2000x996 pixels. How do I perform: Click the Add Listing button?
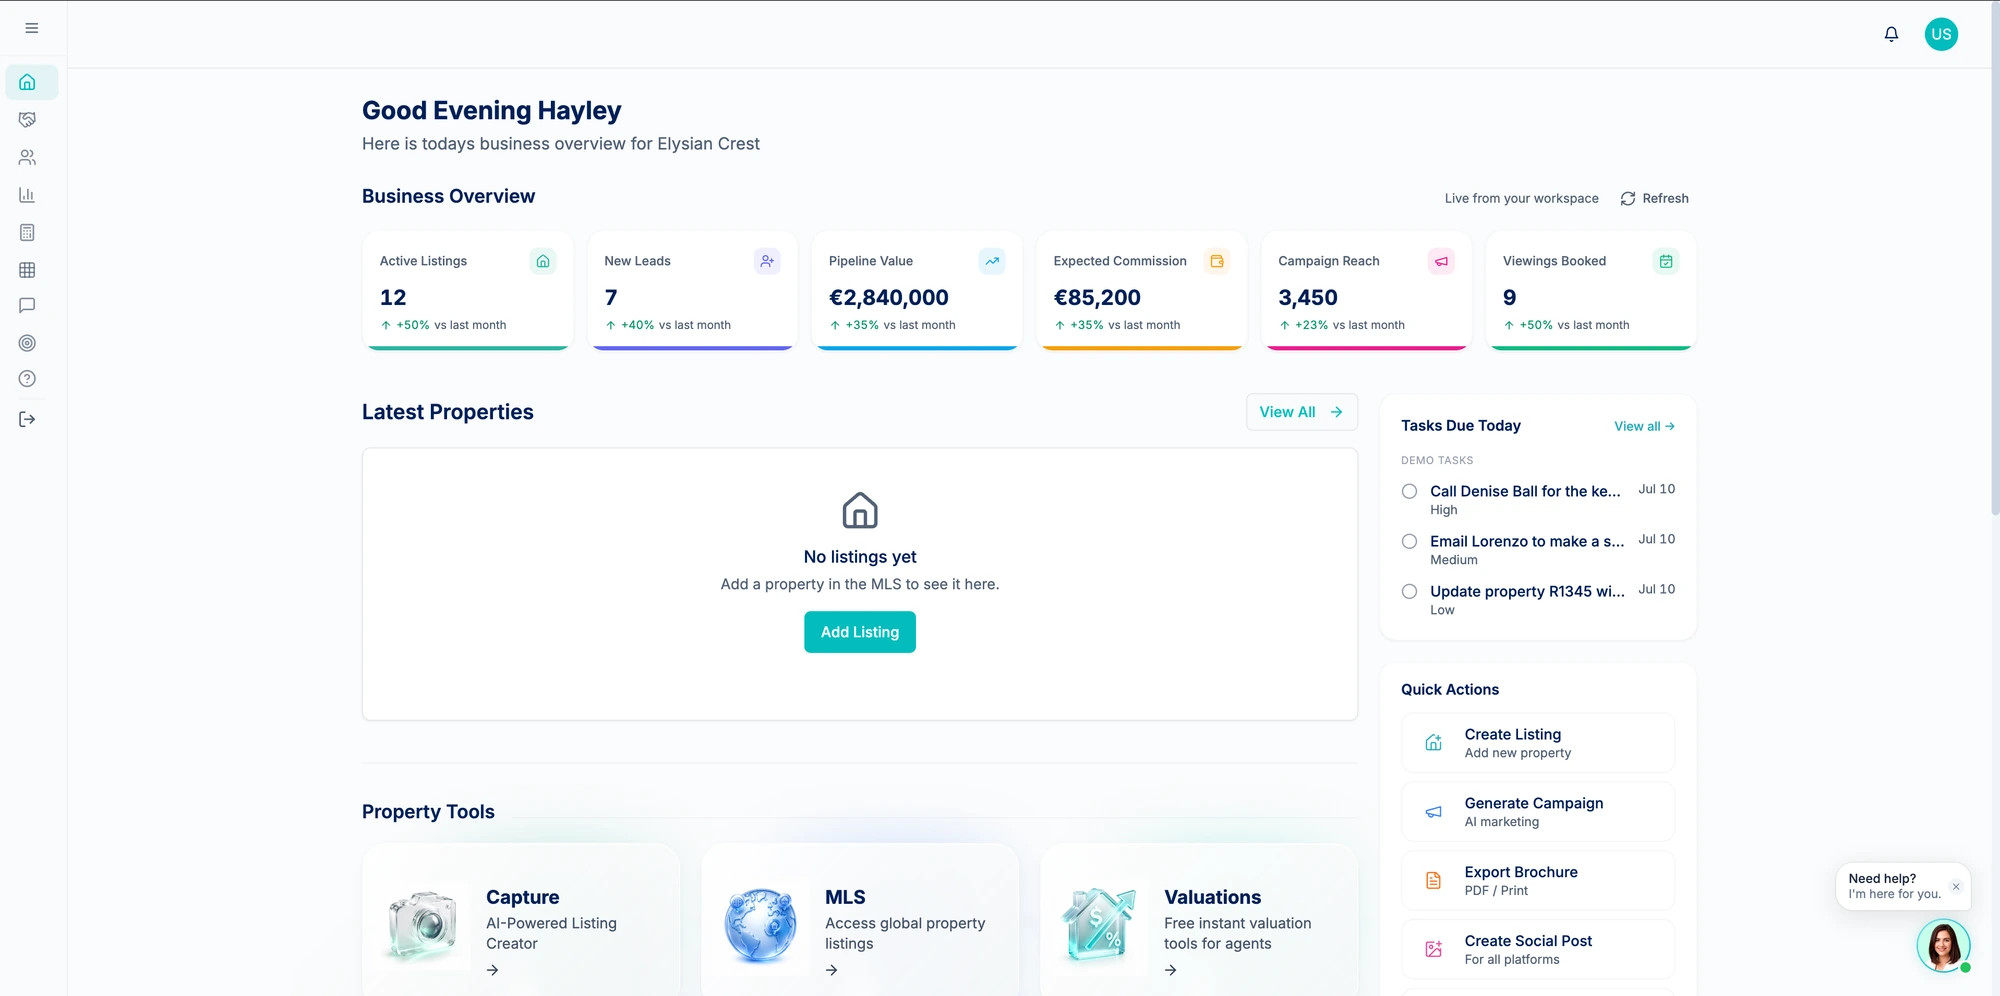pyautogui.click(x=860, y=632)
